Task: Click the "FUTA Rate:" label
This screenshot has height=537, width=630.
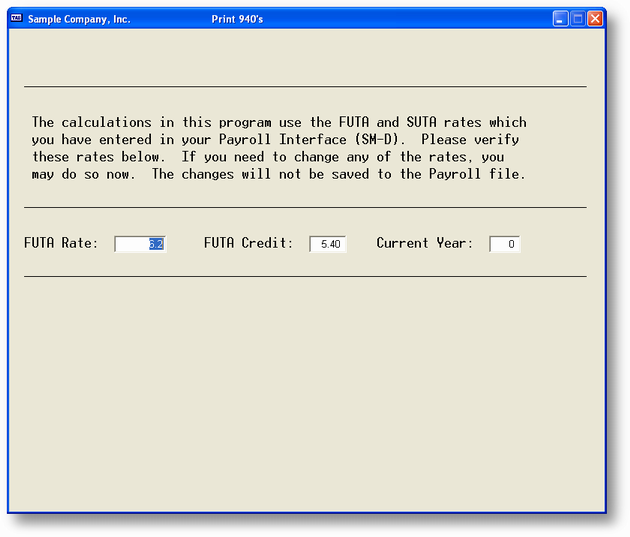Action: click(61, 243)
